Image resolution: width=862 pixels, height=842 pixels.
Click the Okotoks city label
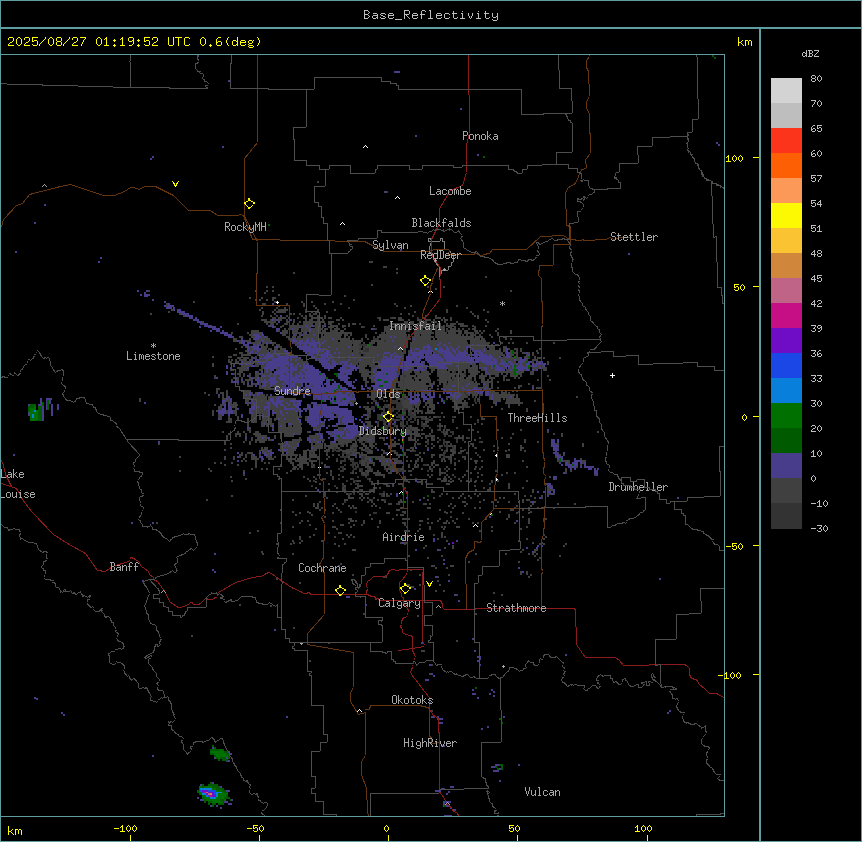[x=412, y=700]
